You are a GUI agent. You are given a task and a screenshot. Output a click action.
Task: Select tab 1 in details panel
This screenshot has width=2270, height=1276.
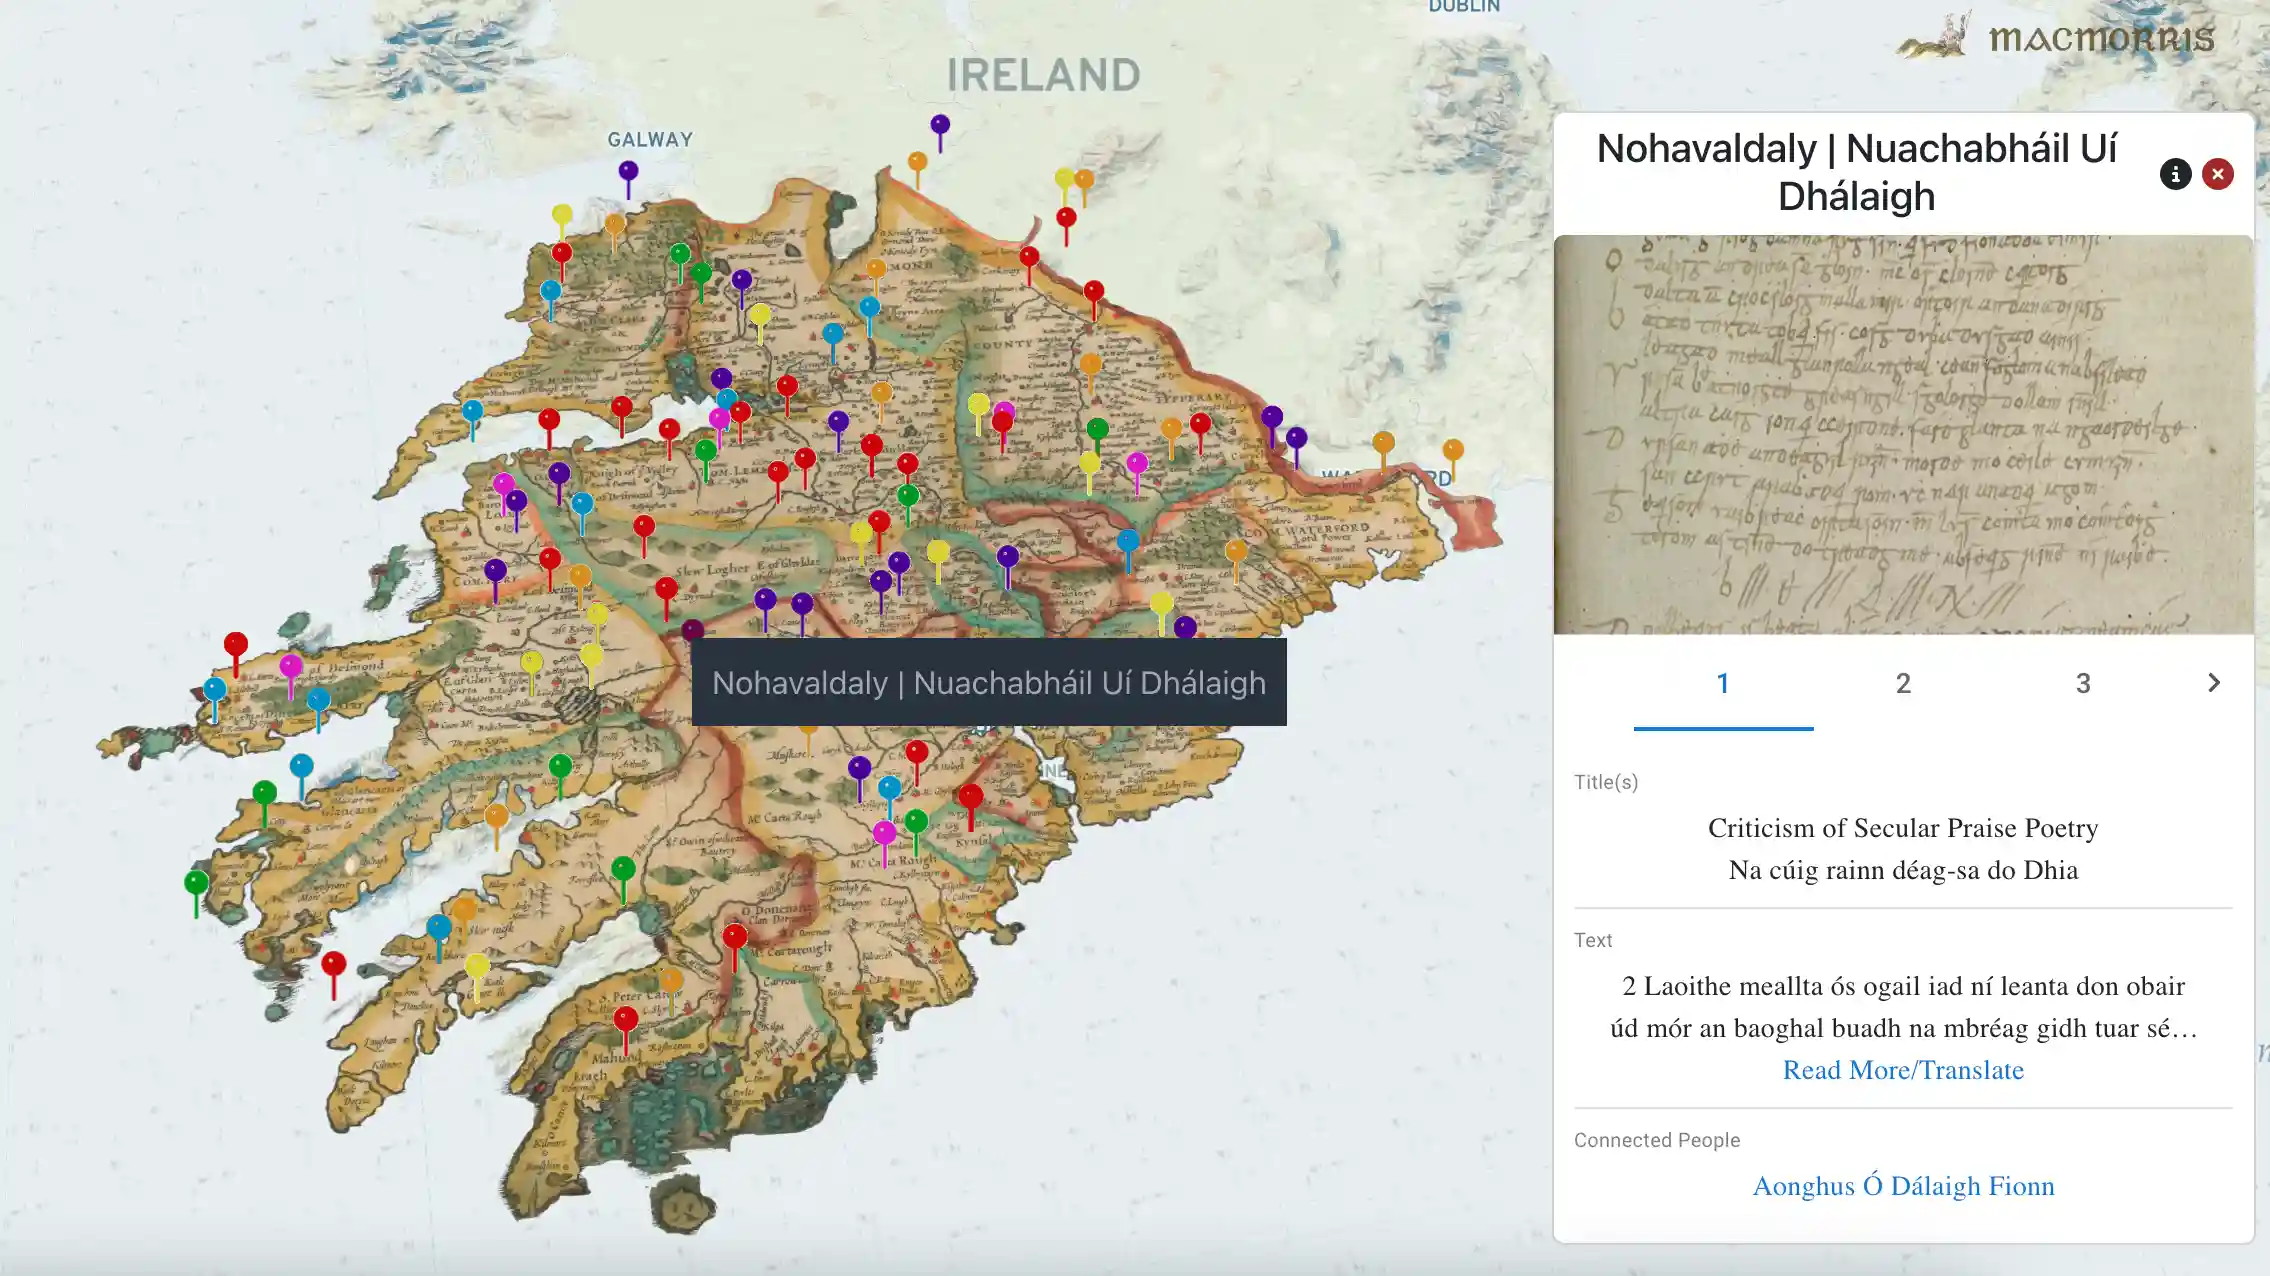coord(1722,683)
